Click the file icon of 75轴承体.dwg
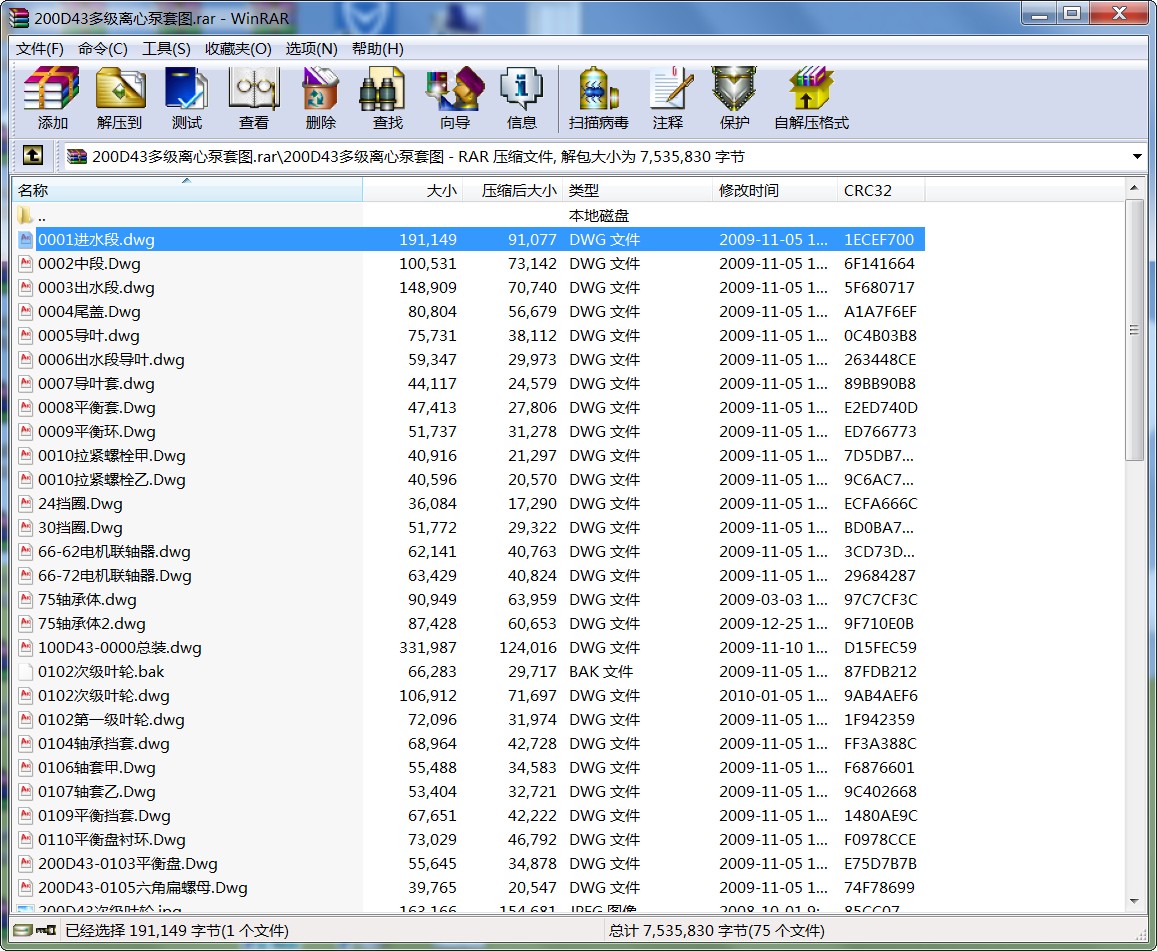Screen dimensions: 1157x951 pyautogui.click(x=26, y=599)
